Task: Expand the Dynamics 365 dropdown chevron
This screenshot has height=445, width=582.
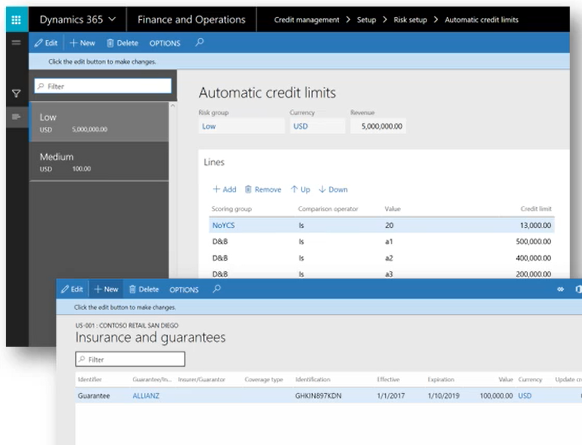Action: pos(112,19)
